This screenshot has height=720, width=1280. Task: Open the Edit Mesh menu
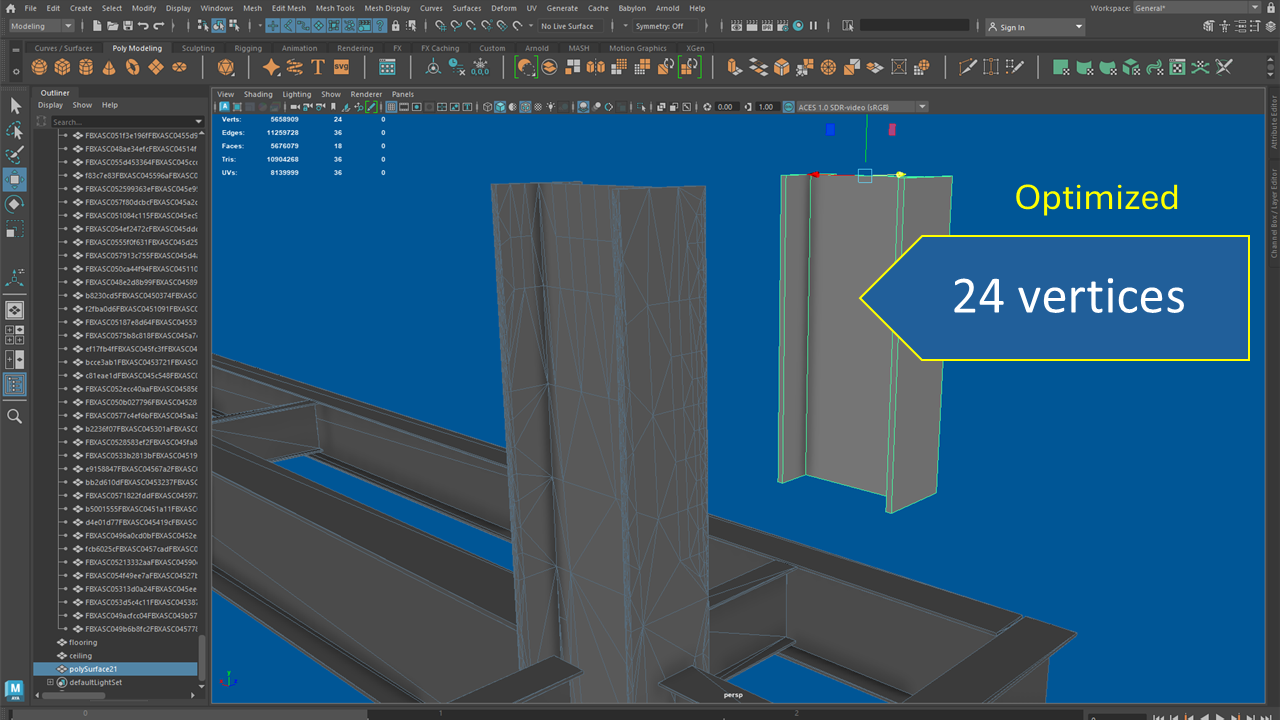[x=289, y=8]
